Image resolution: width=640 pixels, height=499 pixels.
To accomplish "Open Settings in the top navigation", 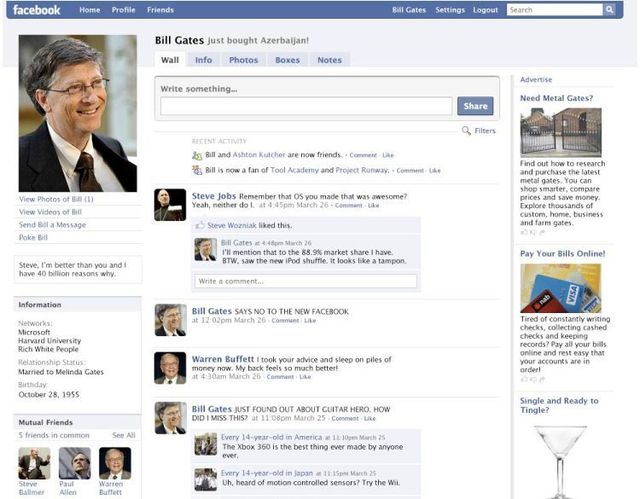I will (x=450, y=10).
